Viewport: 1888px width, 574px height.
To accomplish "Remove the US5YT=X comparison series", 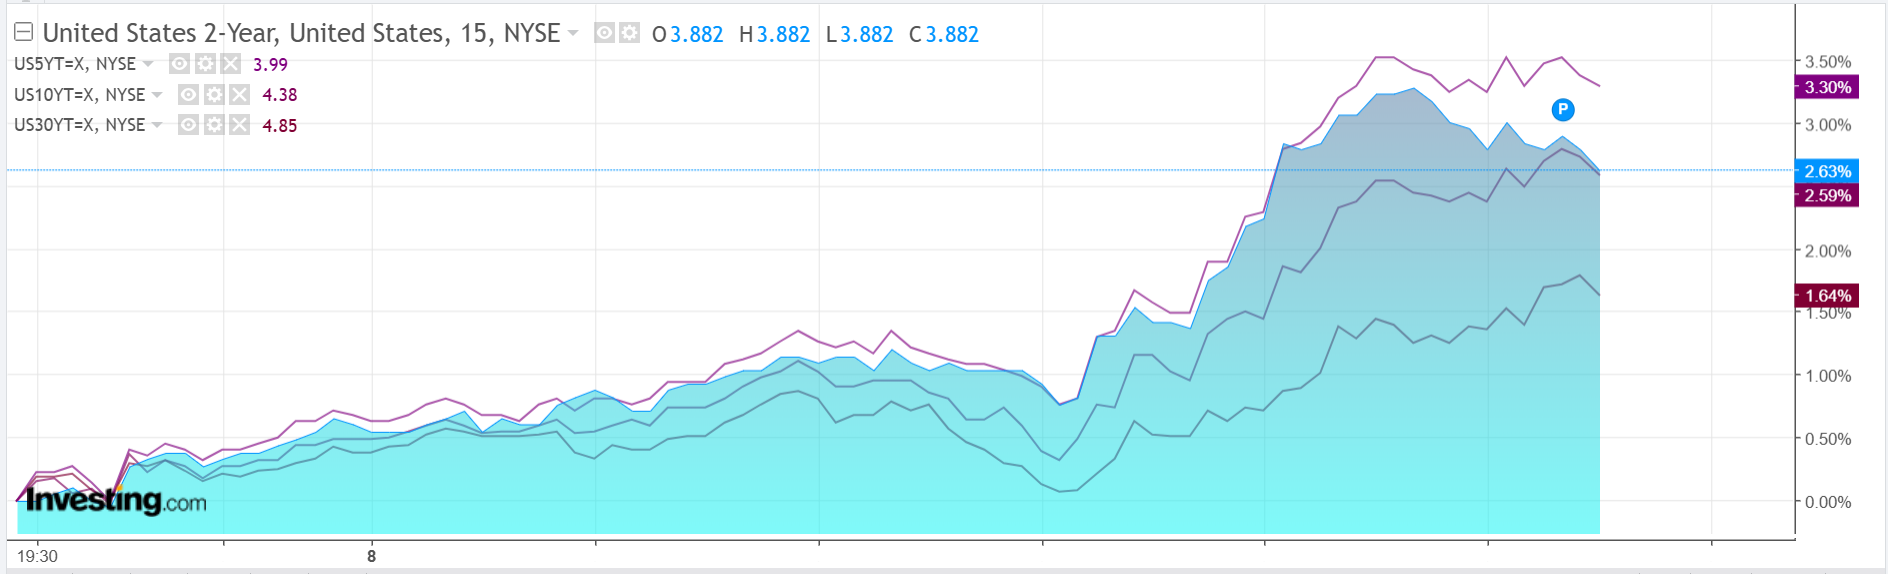I will pos(231,64).
